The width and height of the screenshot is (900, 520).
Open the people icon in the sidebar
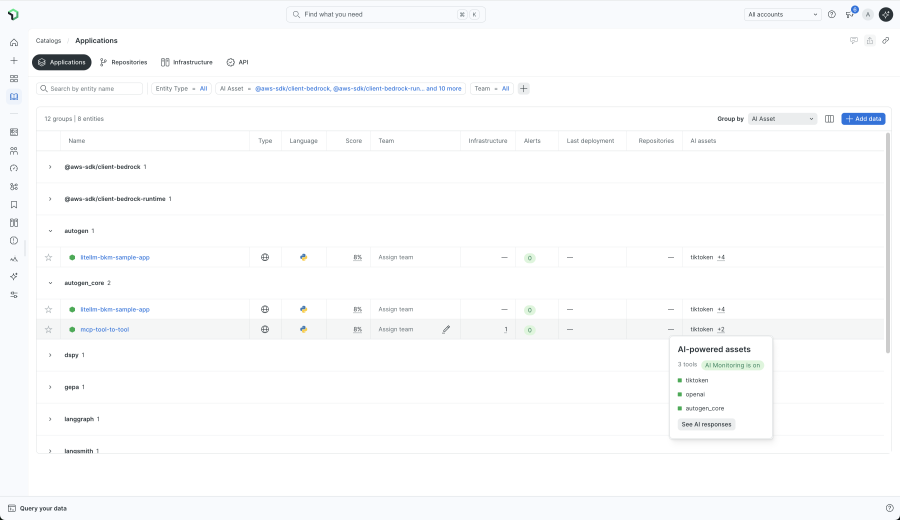[x=14, y=150]
